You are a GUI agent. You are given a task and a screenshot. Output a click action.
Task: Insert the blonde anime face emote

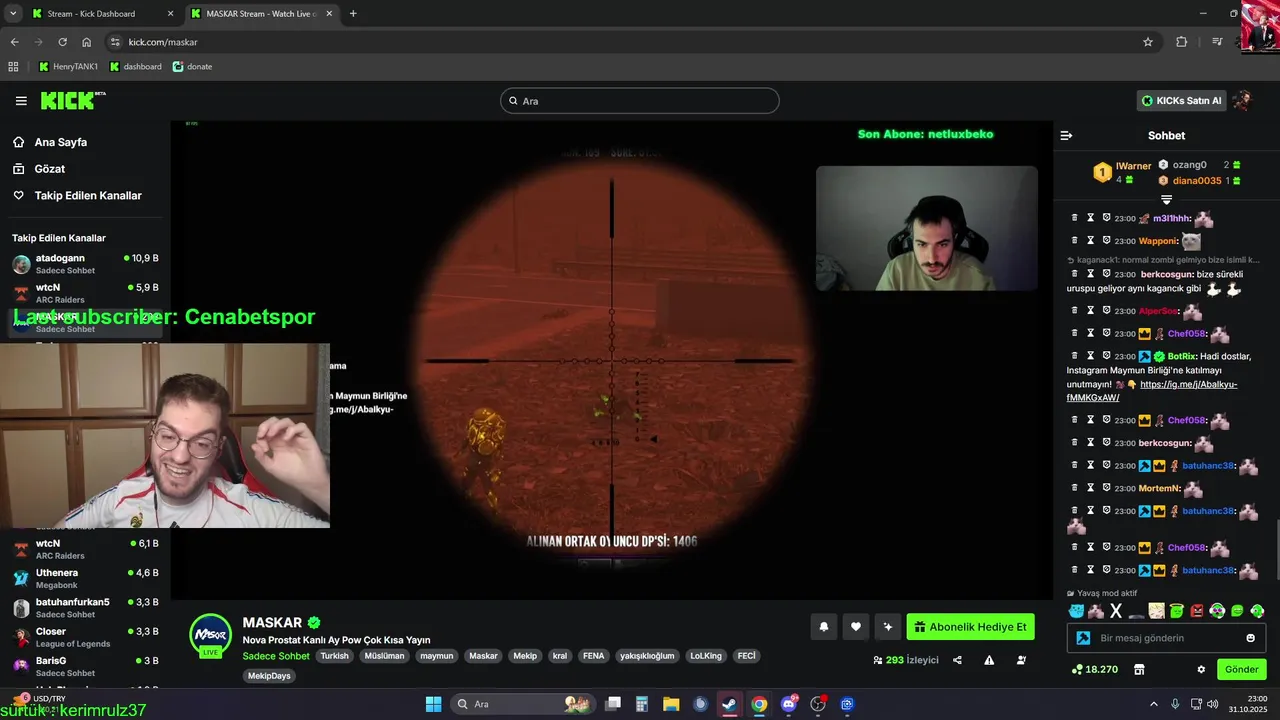coord(1157,611)
